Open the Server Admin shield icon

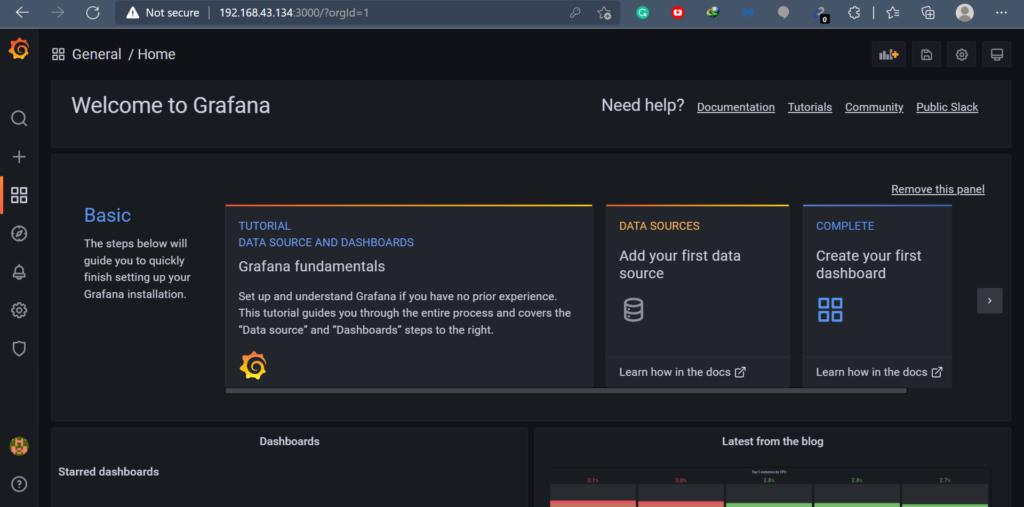[19, 349]
